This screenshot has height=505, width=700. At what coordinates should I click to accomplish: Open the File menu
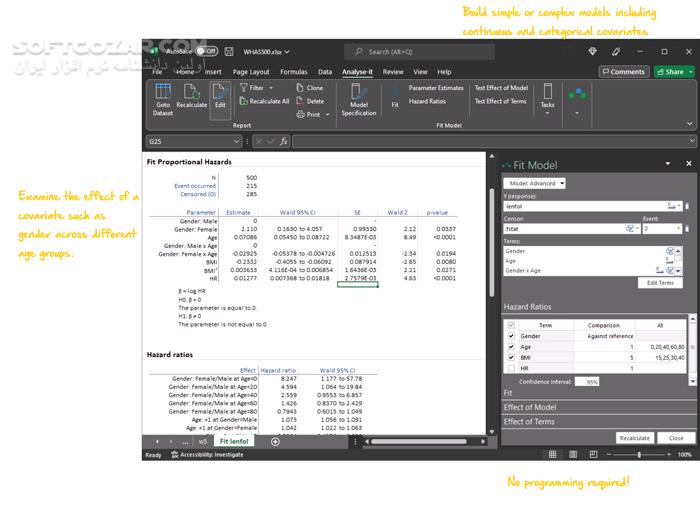[157, 71]
